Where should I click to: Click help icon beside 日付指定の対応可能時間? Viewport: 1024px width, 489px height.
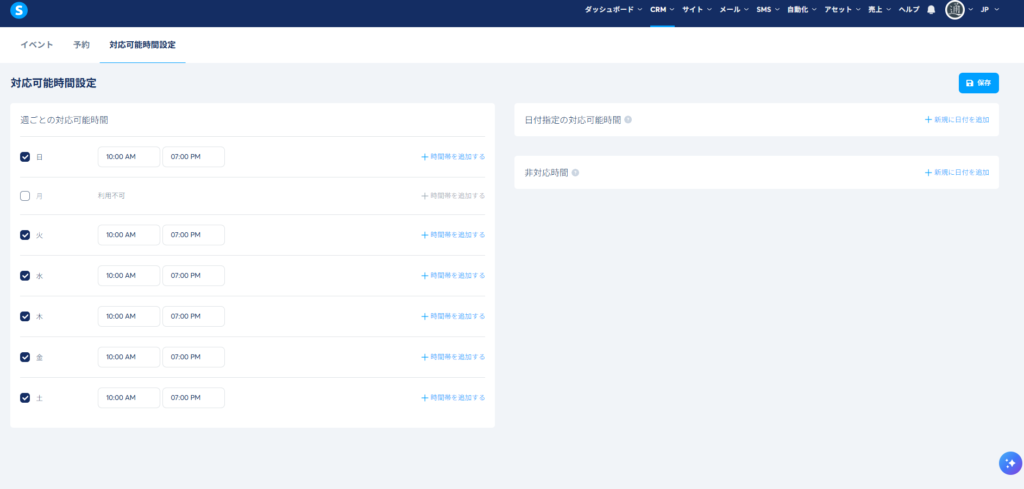pyautogui.click(x=628, y=120)
